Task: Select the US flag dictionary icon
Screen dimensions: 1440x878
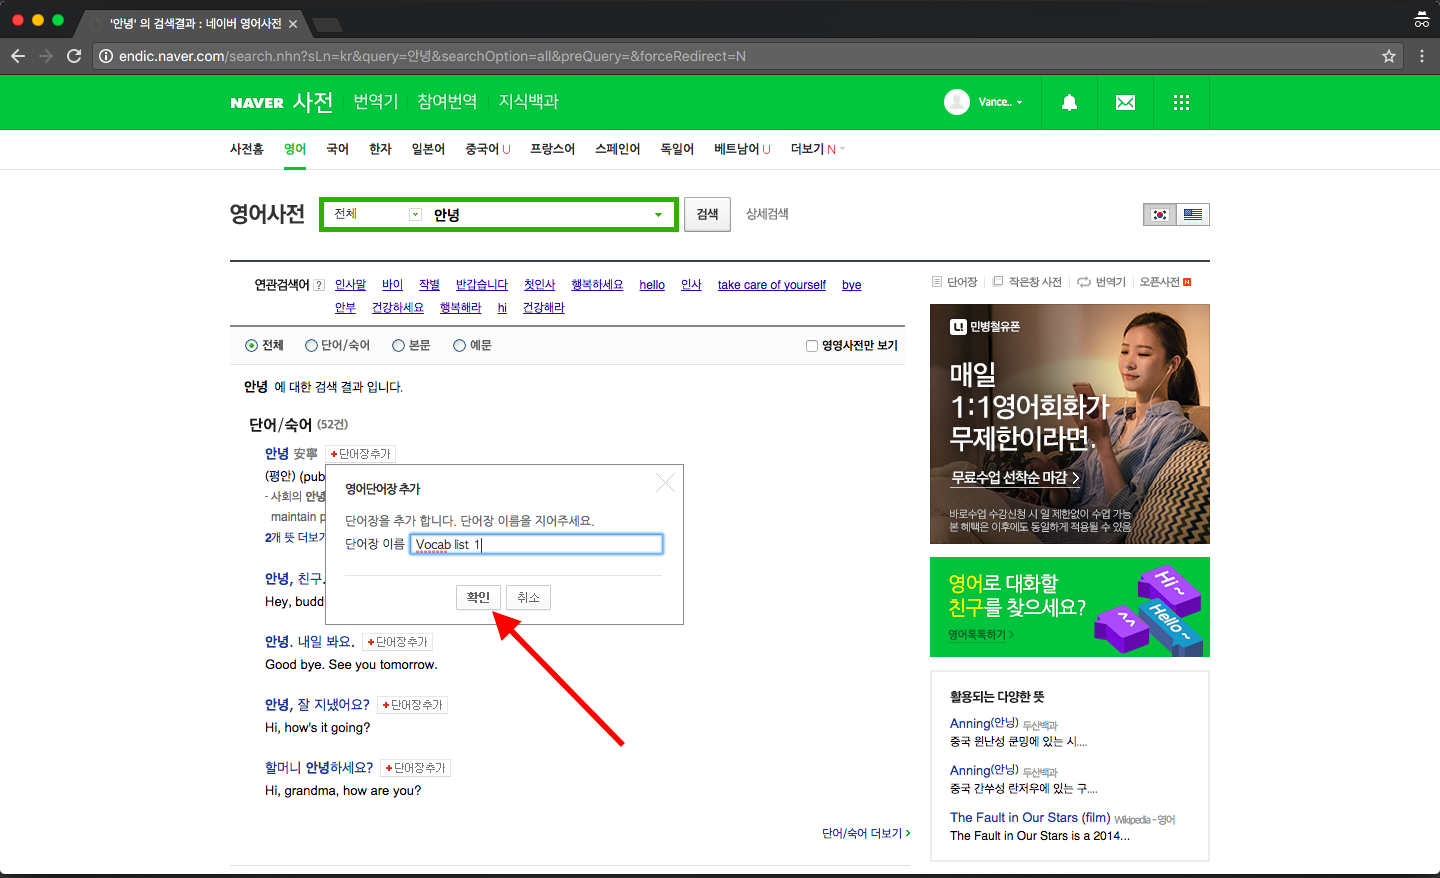Action: [x=1193, y=214]
